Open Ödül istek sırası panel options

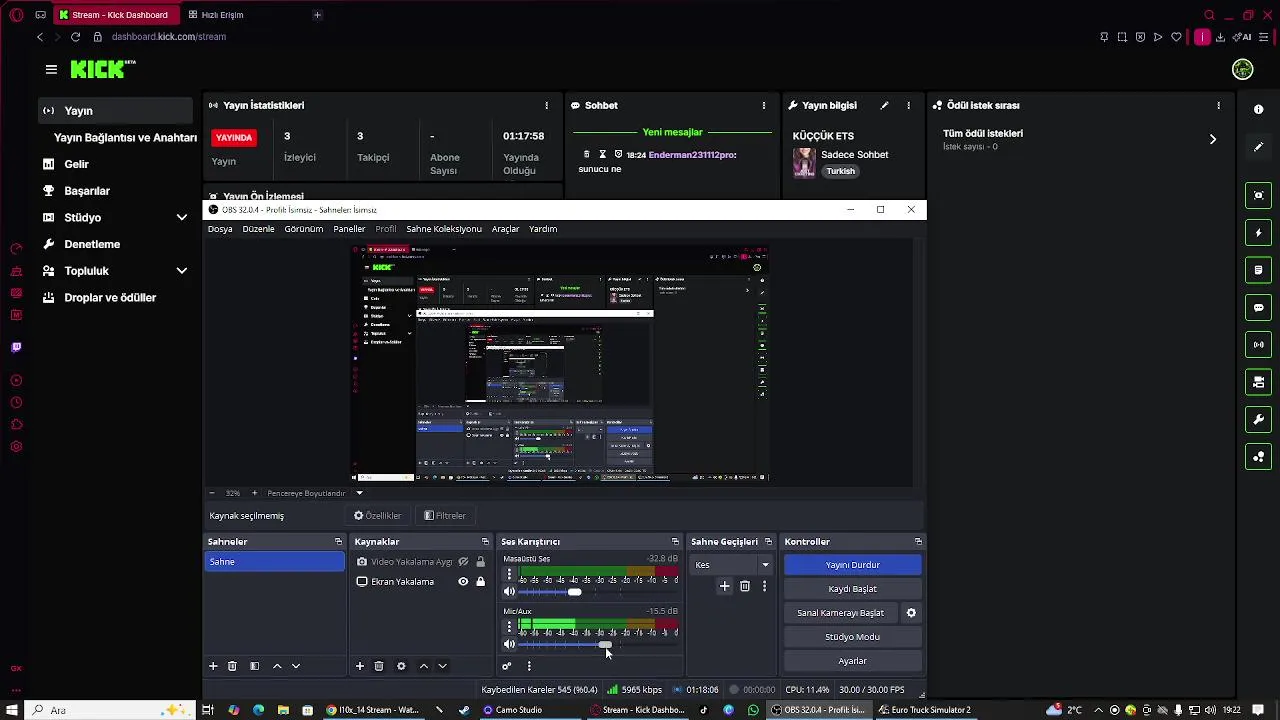1218,105
